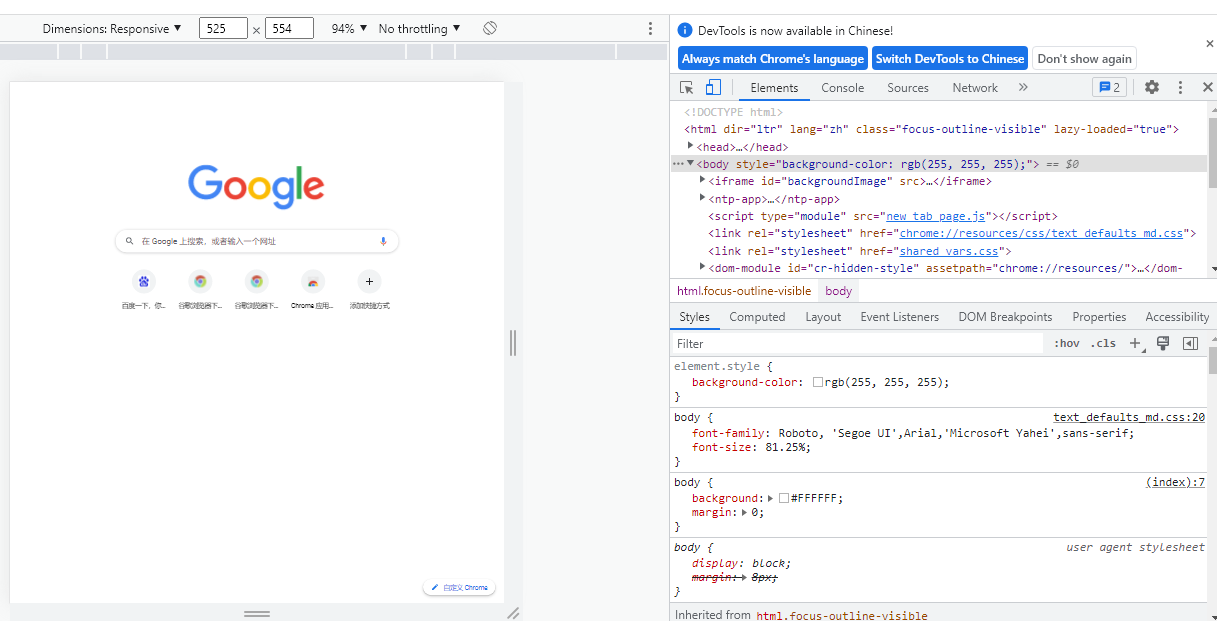
Task: Open the Chrome 应用 shortcut tile
Action: click(x=312, y=290)
